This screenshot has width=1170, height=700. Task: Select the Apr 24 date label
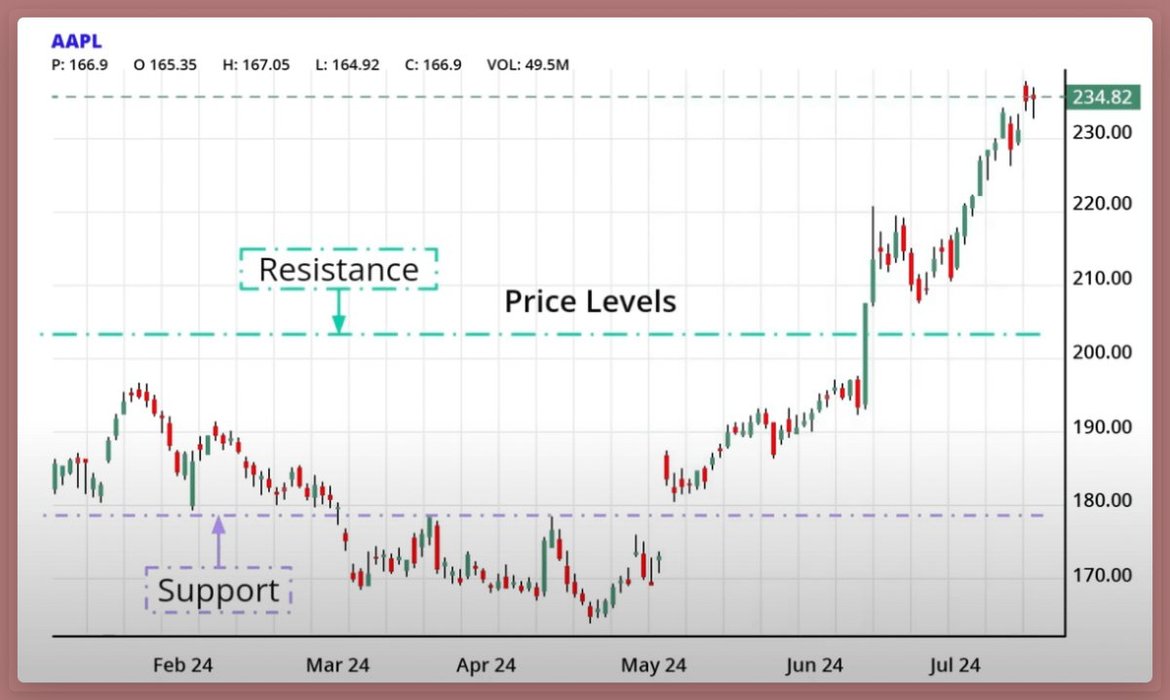click(x=486, y=665)
